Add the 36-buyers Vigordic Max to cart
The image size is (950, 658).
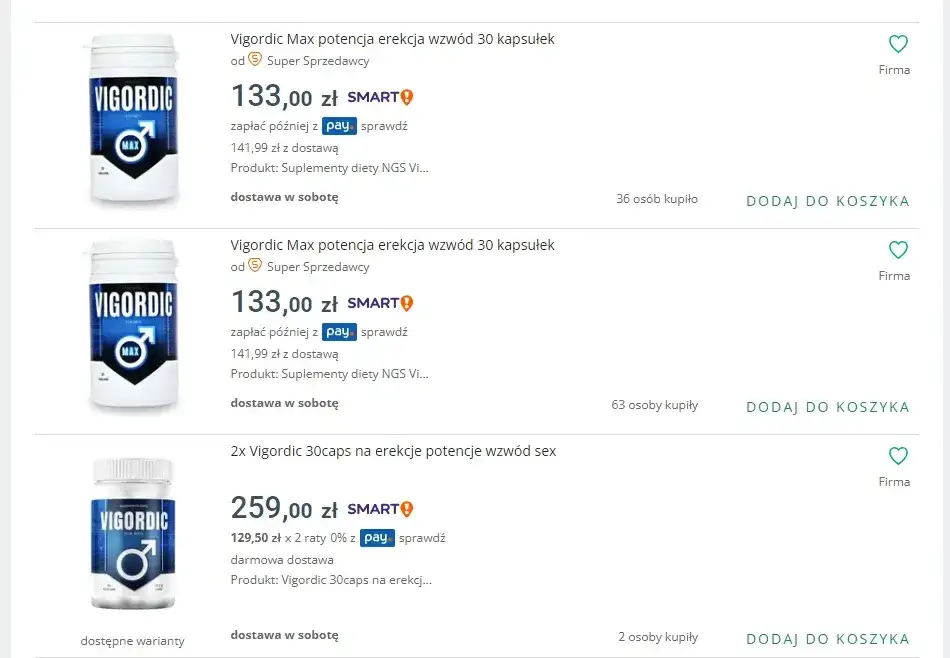tap(827, 201)
